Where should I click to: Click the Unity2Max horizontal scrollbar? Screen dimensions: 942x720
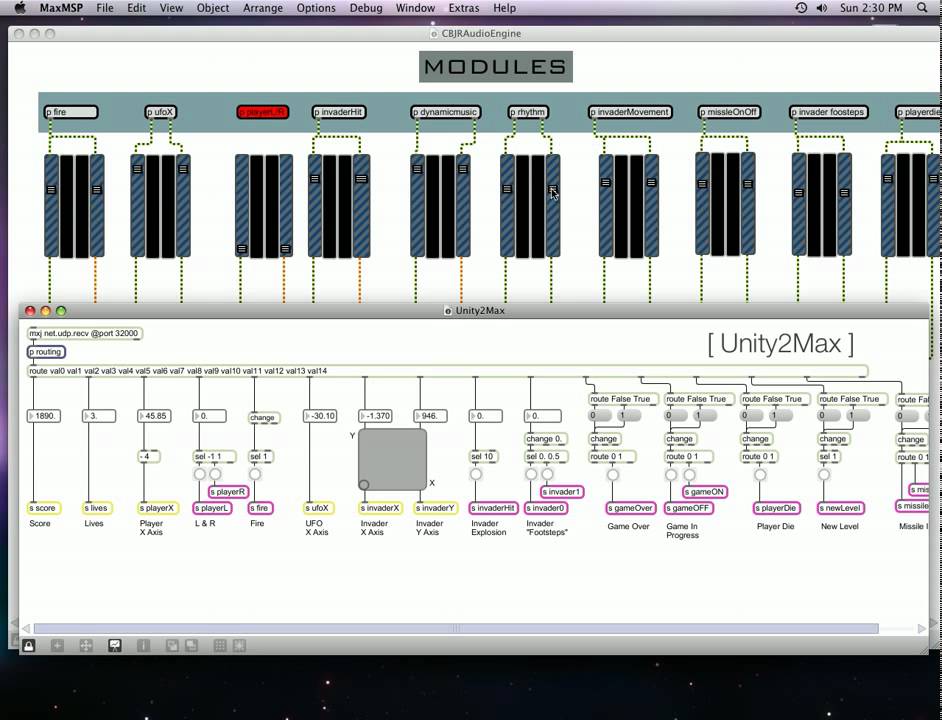coord(456,629)
